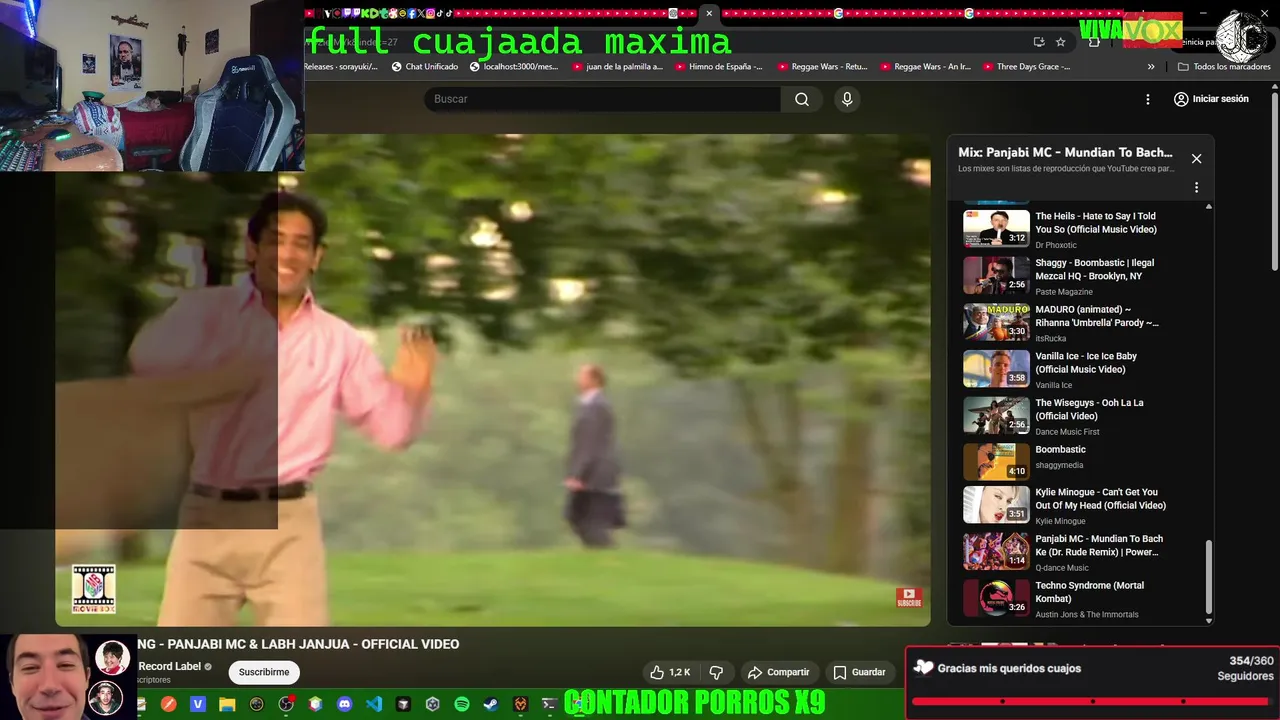Open Steam from the taskbar
This screenshot has height=720, width=1280.
pos(490,704)
